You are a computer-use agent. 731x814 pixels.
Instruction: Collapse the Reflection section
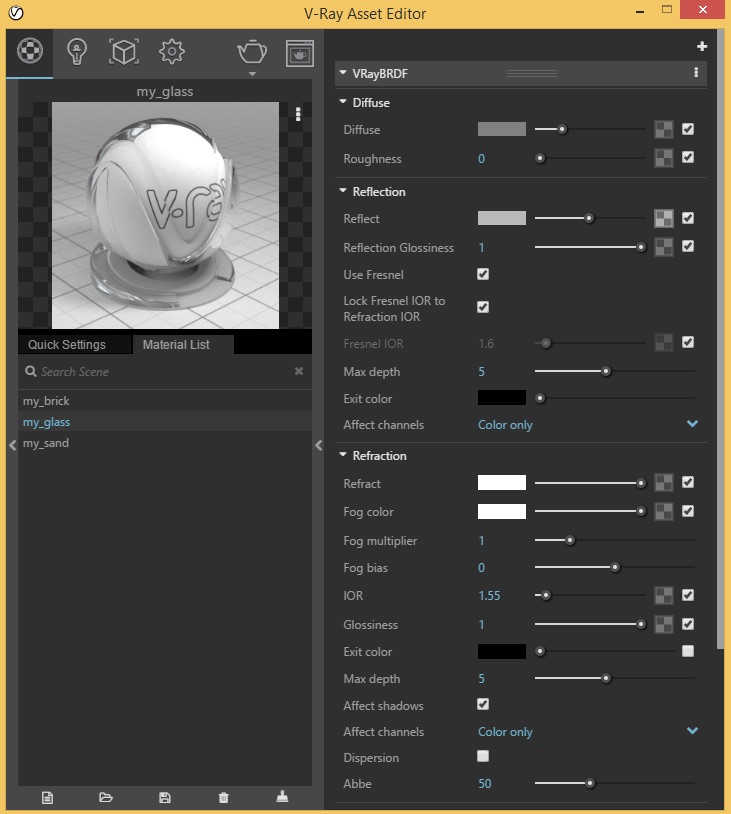[343, 191]
